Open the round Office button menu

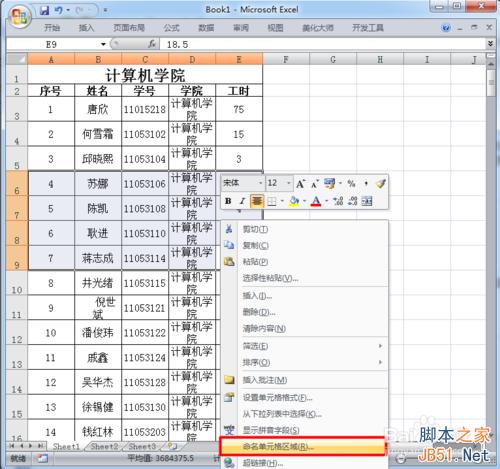tap(20, 17)
